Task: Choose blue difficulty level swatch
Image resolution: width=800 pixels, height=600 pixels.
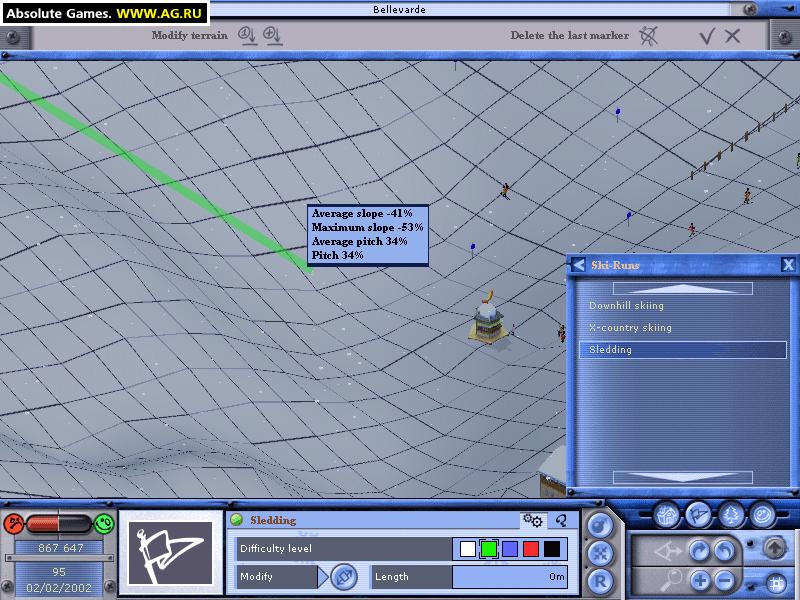Action: pos(510,549)
